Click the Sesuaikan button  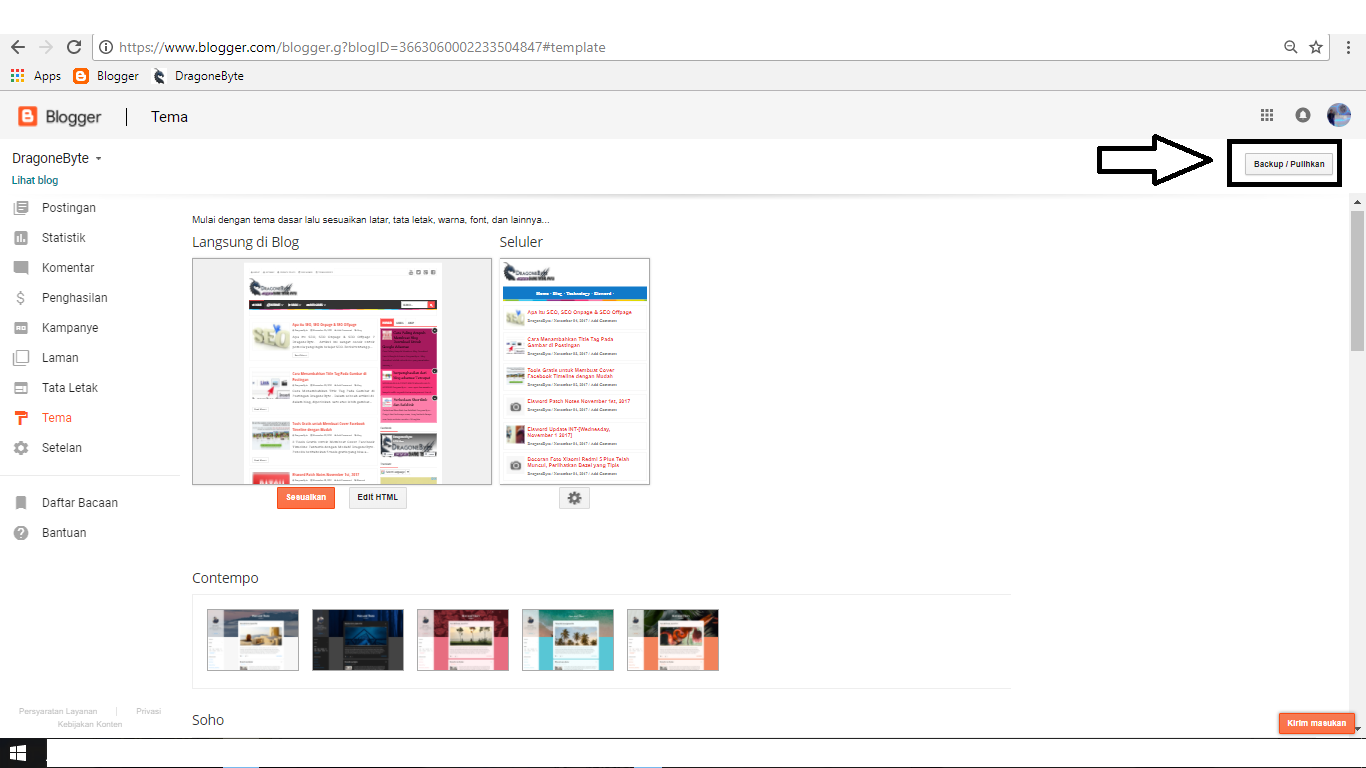[x=306, y=497]
